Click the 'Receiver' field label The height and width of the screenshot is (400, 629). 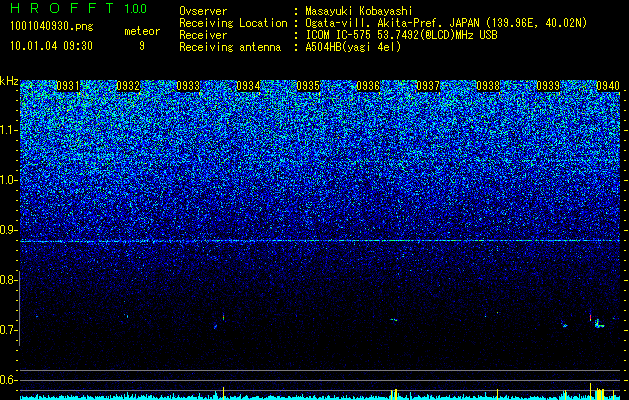pos(203,35)
